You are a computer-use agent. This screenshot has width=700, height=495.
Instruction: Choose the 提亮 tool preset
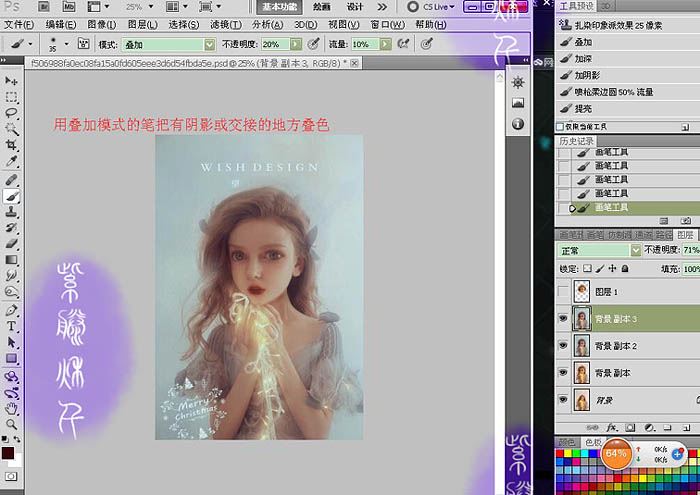(627, 108)
